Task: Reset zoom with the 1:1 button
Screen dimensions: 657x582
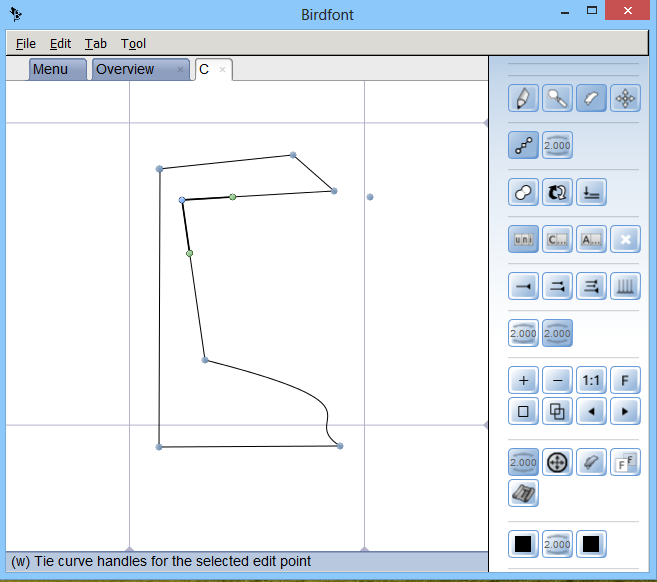Action: coord(591,380)
